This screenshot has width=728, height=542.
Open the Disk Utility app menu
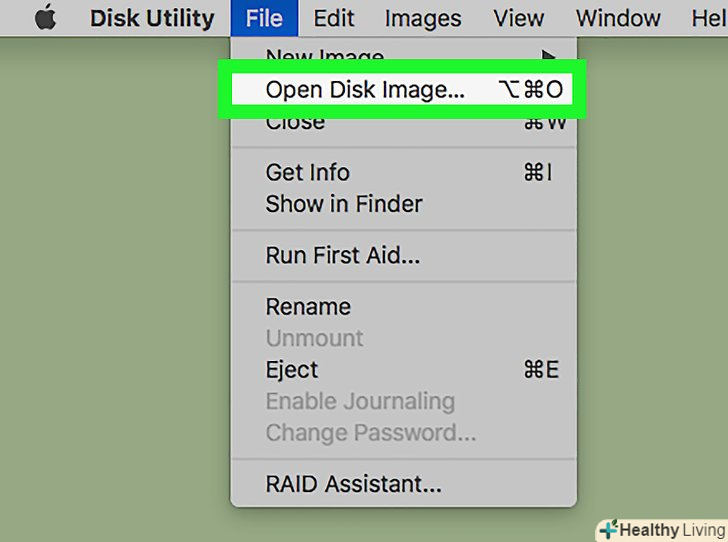click(151, 19)
